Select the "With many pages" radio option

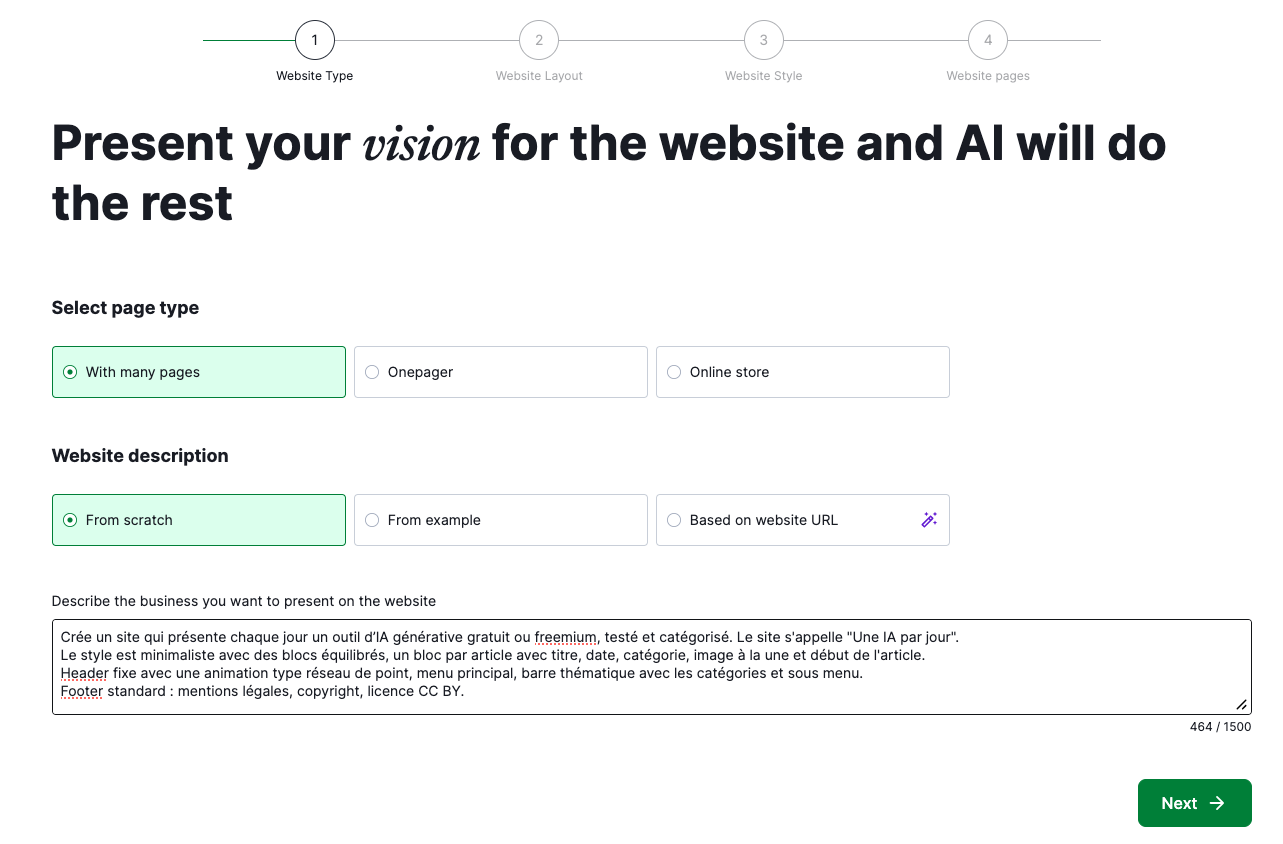click(70, 372)
